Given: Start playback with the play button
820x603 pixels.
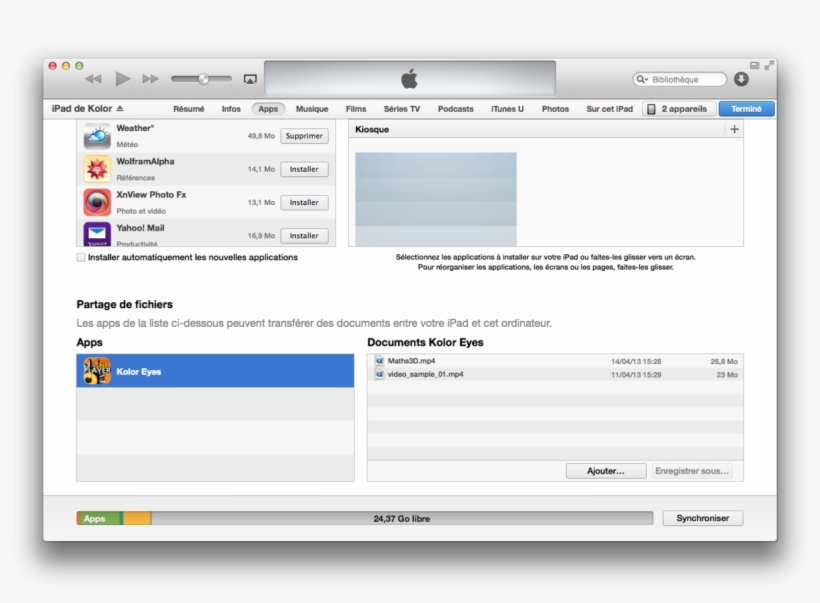Looking at the screenshot, I should tap(122, 79).
